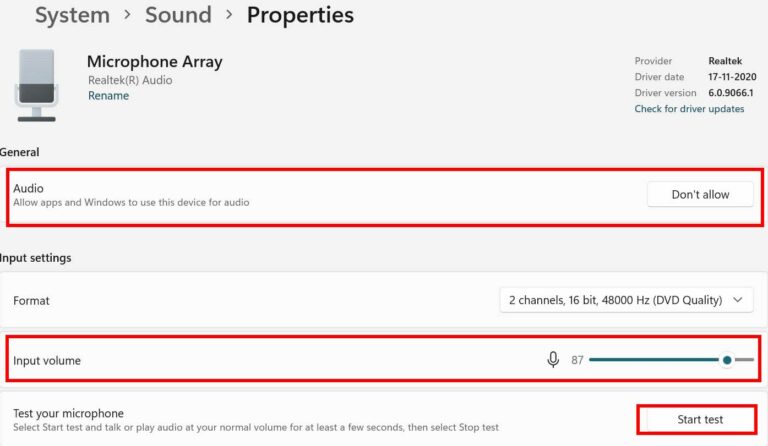Click the input volume value 87
The width and height of the screenshot is (768, 446).
[577, 360]
